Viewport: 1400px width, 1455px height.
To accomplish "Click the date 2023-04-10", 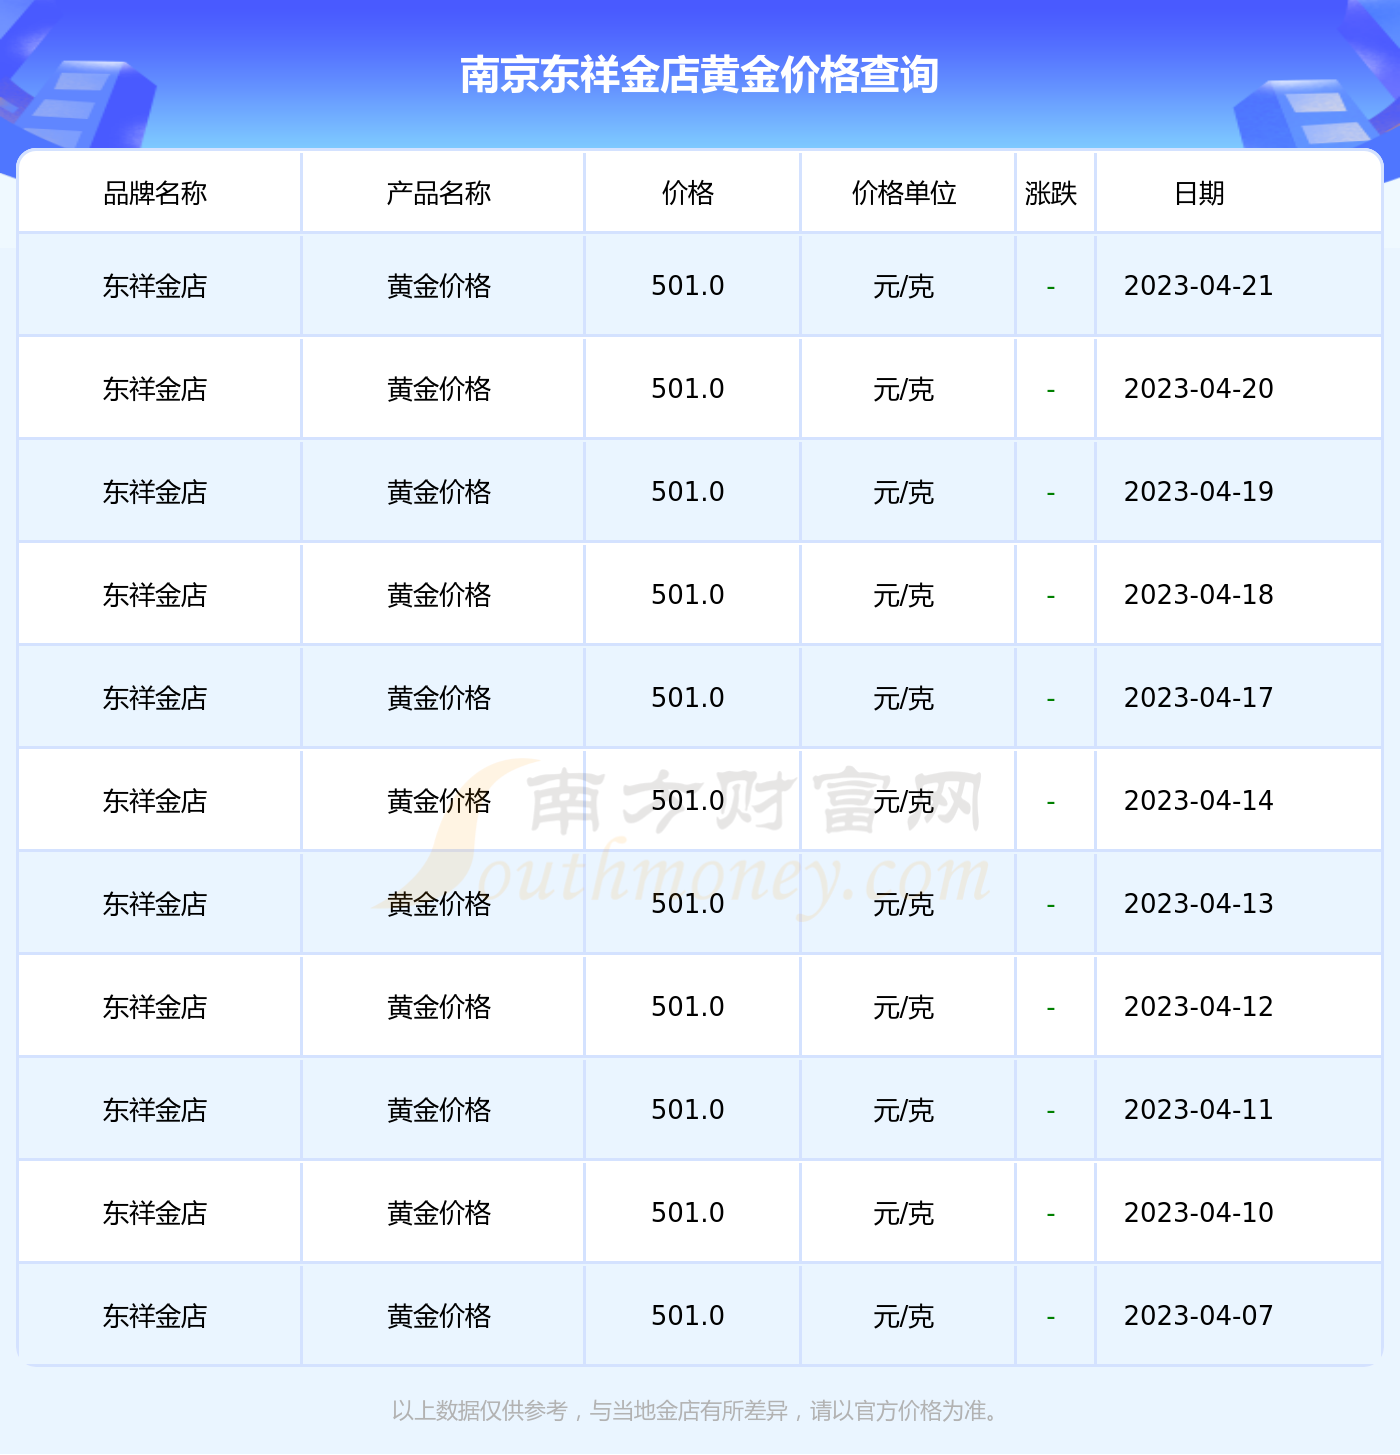I will coord(1199,1213).
